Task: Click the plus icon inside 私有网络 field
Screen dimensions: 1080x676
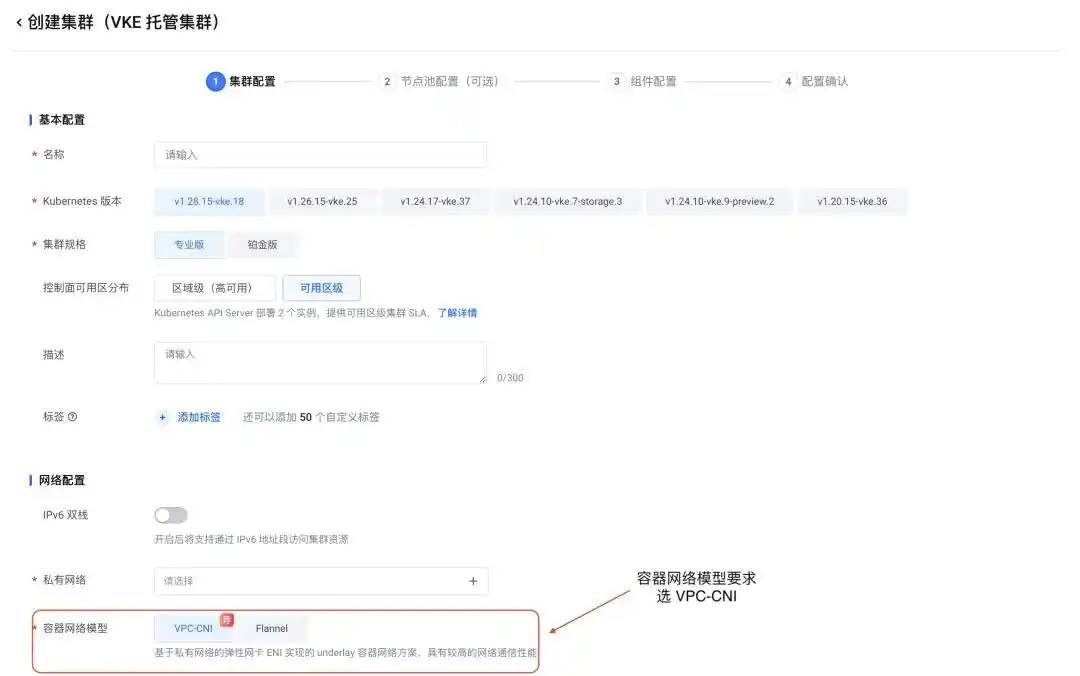Action: coord(472,580)
